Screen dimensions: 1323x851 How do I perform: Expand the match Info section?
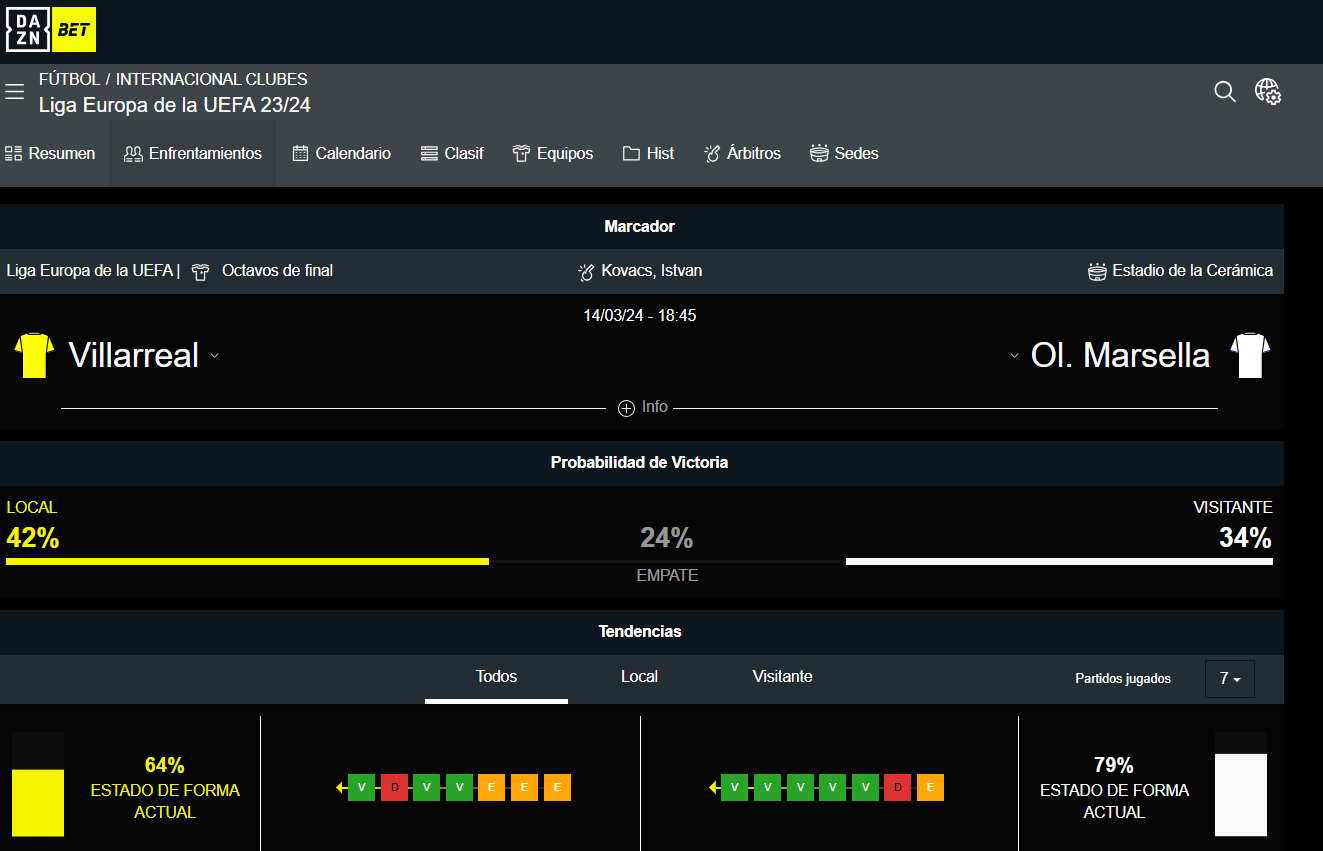pos(643,408)
